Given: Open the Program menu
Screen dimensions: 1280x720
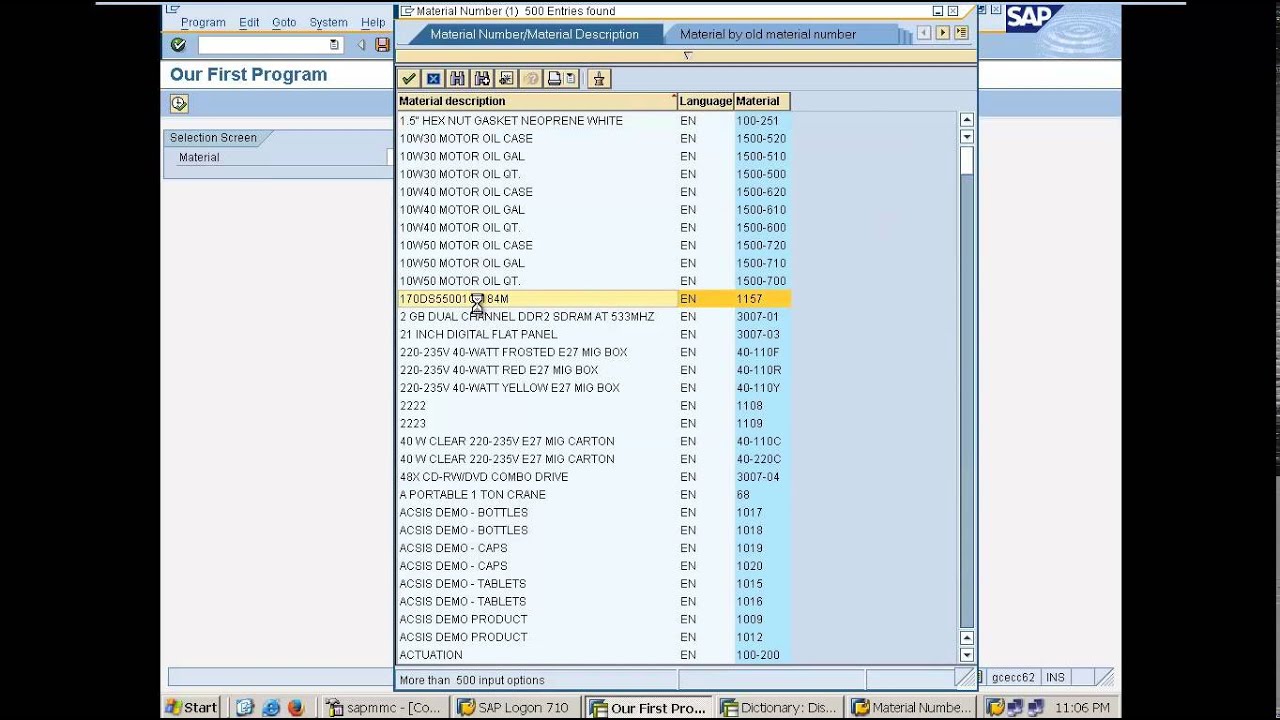Looking at the screenshot, I should (203, 22).
